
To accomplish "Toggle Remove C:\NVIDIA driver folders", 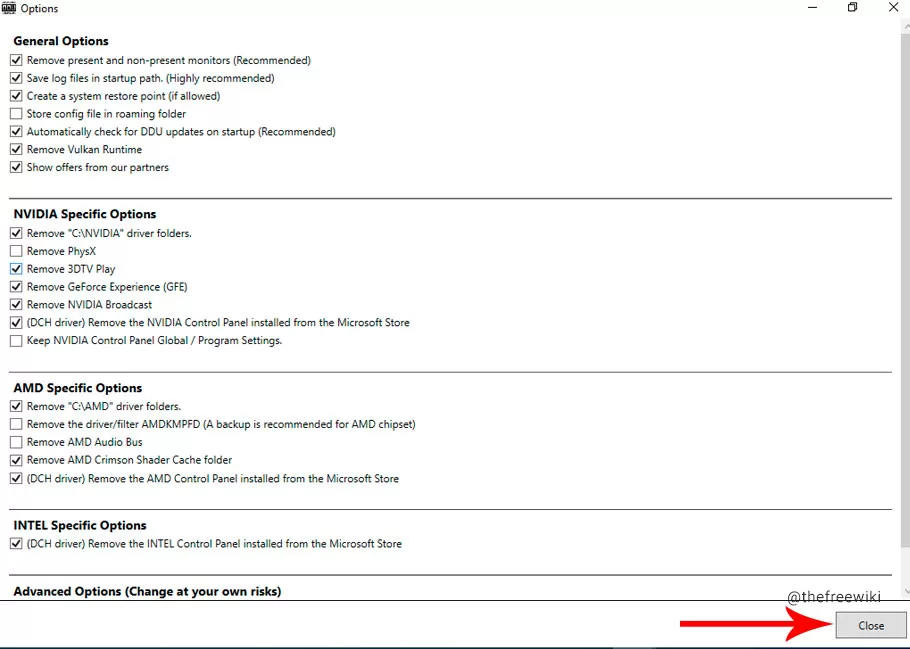I will [x=16, y=233].
